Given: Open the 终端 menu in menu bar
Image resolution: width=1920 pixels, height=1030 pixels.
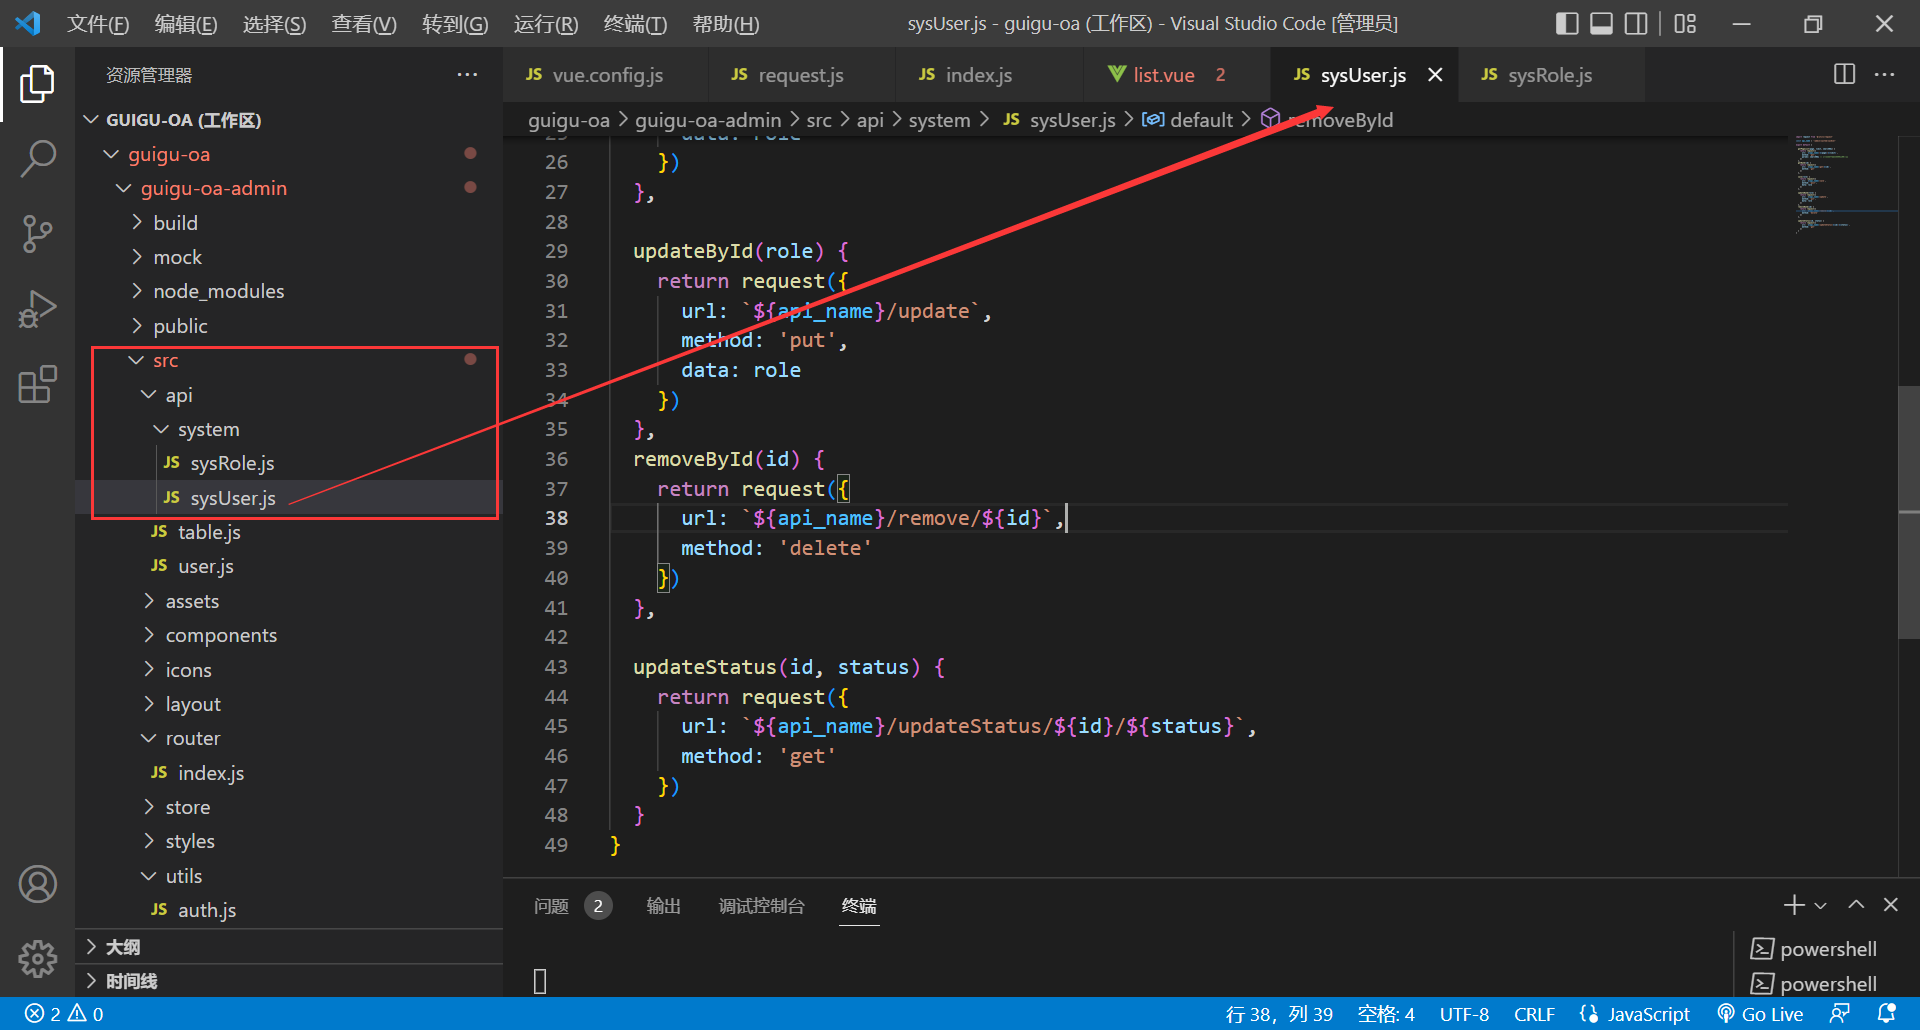Looking at the screenshot, I should coord(635,24).
